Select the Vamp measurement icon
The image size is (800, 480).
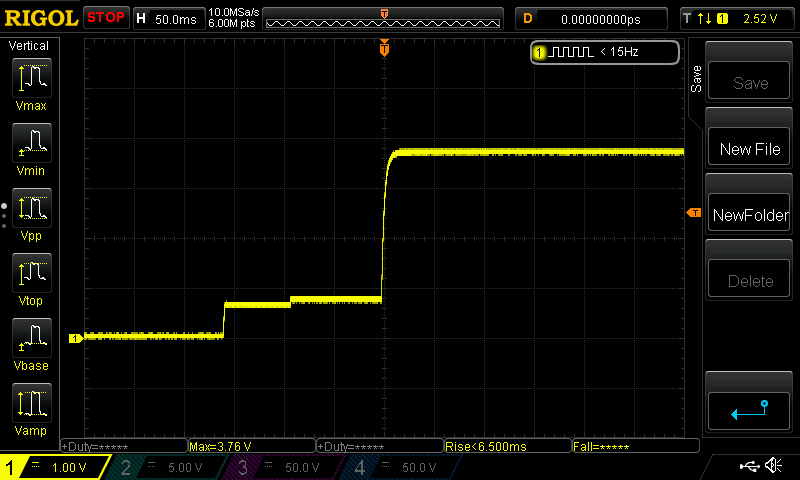pyautogui.click(x=32, y=402)
